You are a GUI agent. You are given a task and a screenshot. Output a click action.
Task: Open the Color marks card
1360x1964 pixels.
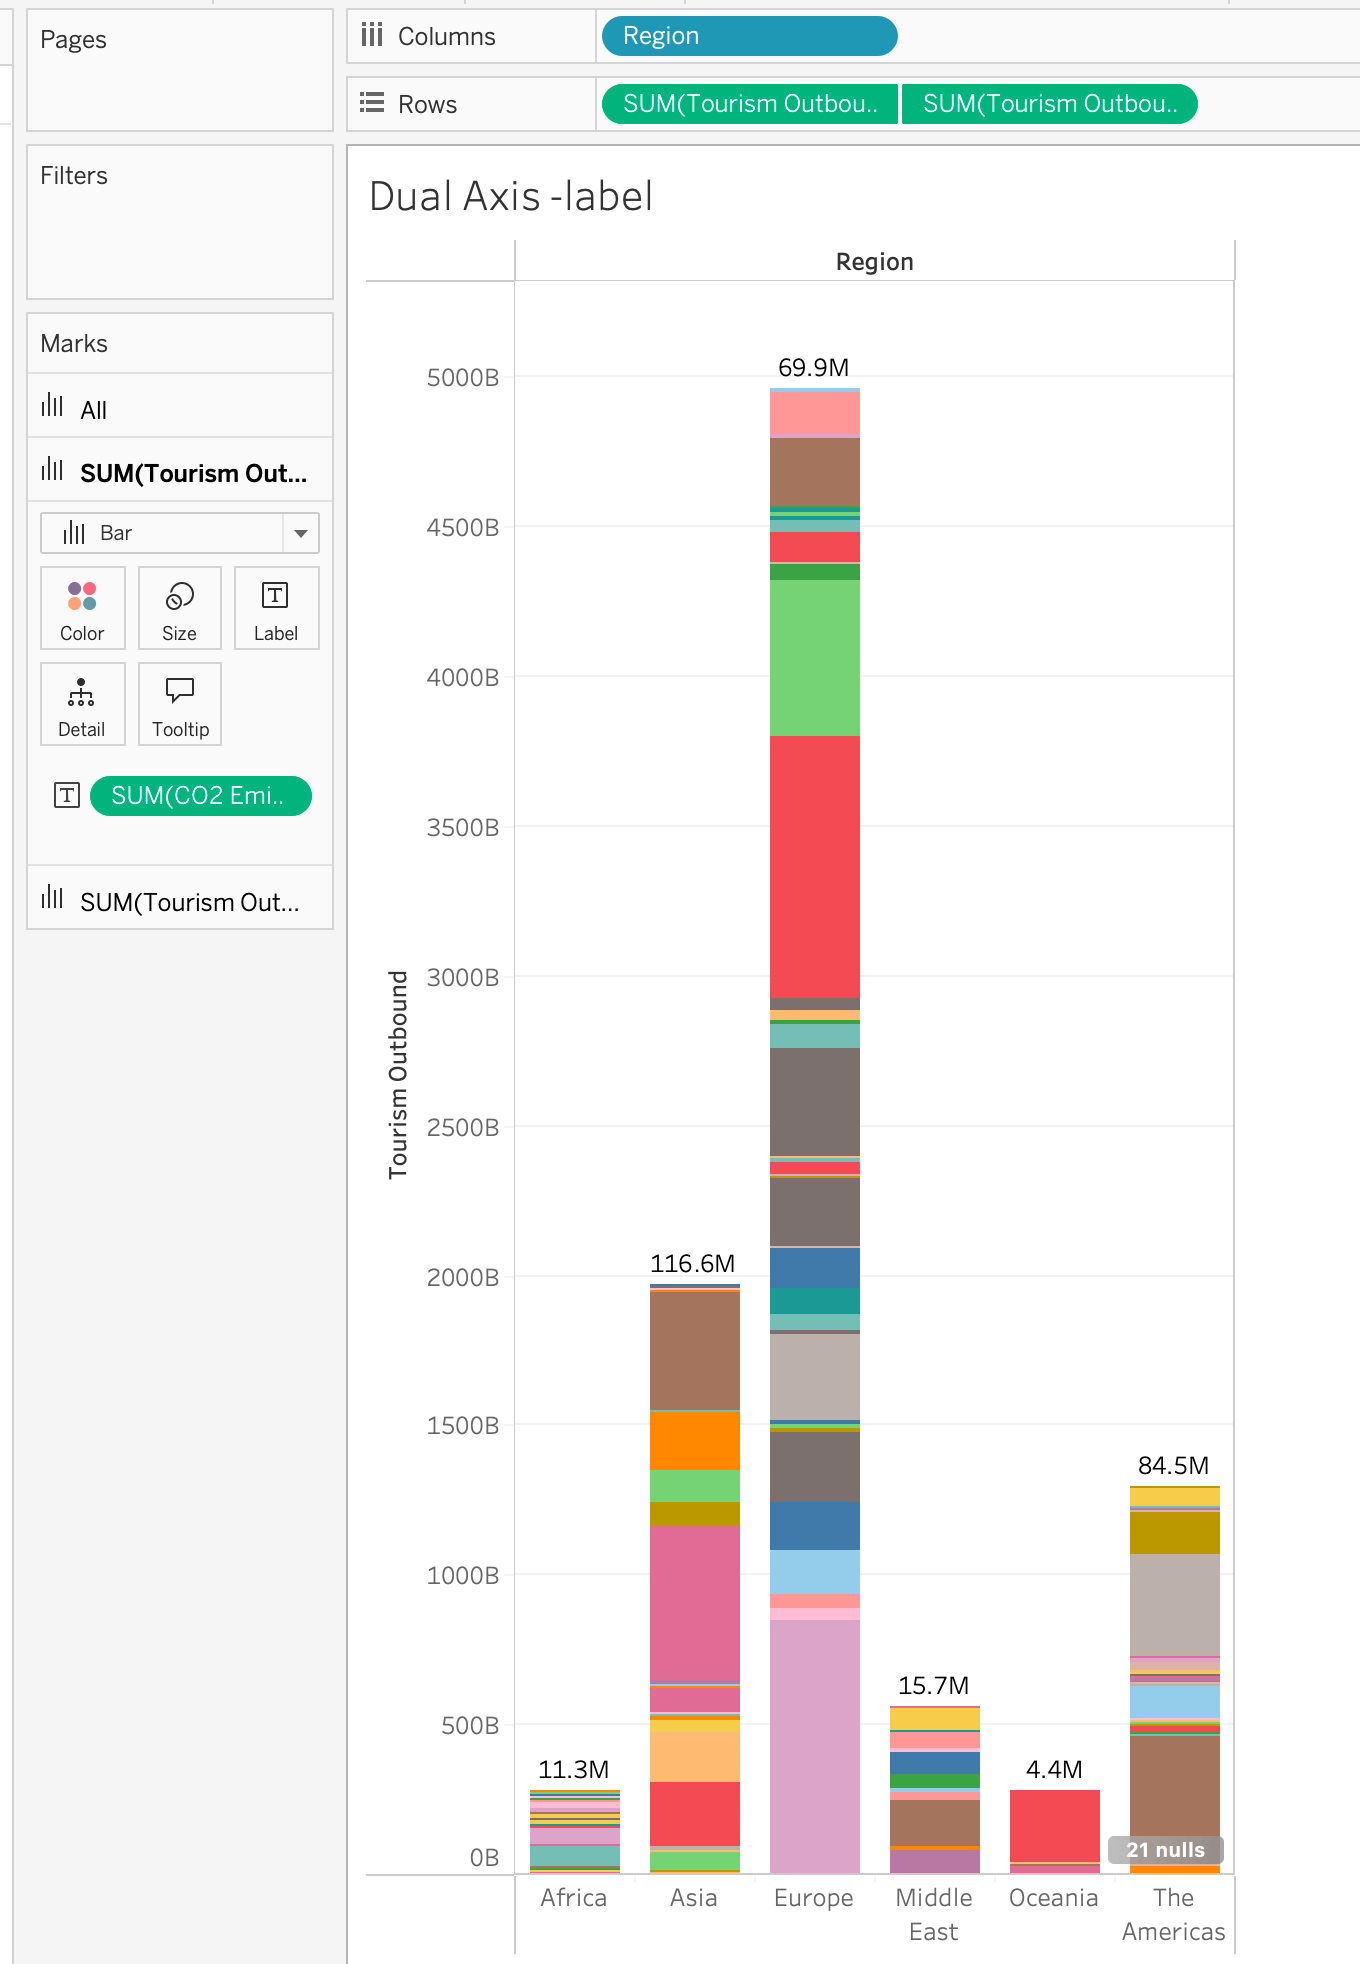coord(82,608)
